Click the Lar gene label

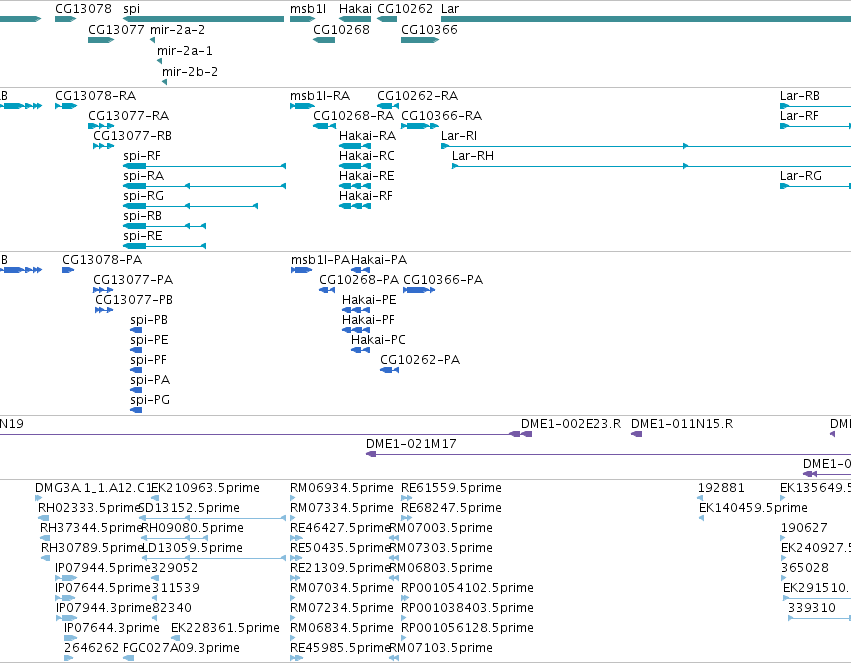(450, 9)
